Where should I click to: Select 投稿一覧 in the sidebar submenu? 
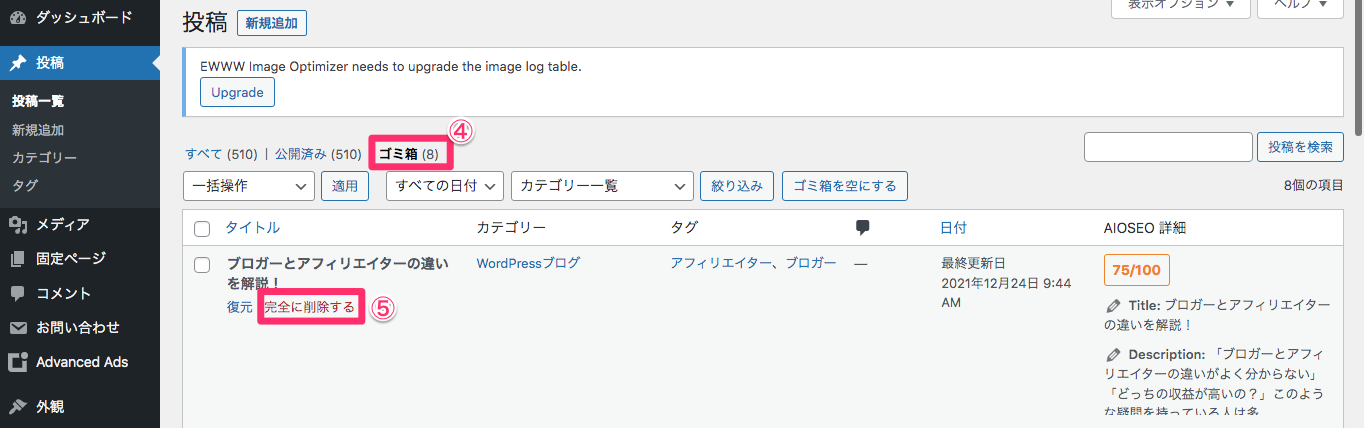(x=38, y=101)
